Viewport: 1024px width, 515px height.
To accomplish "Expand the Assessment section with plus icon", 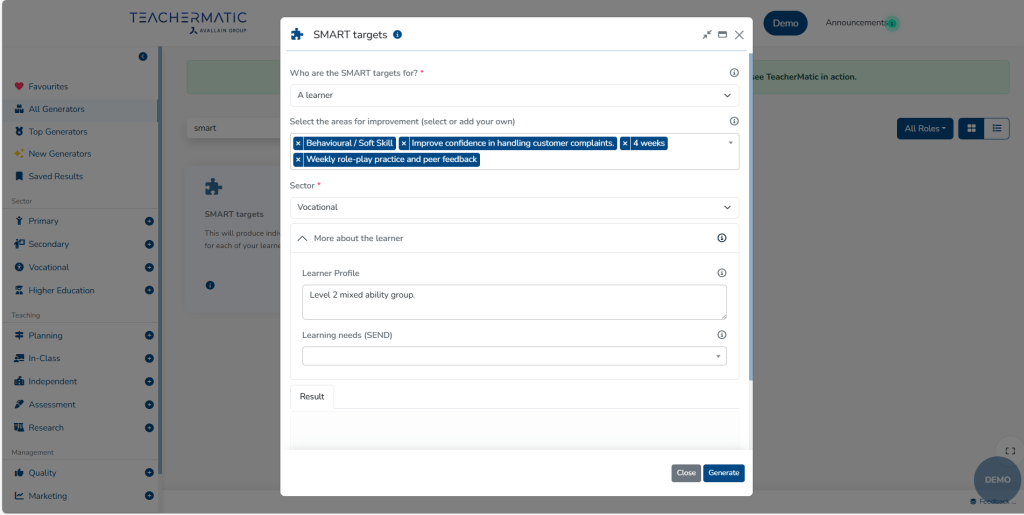I will tap(150, 405).
